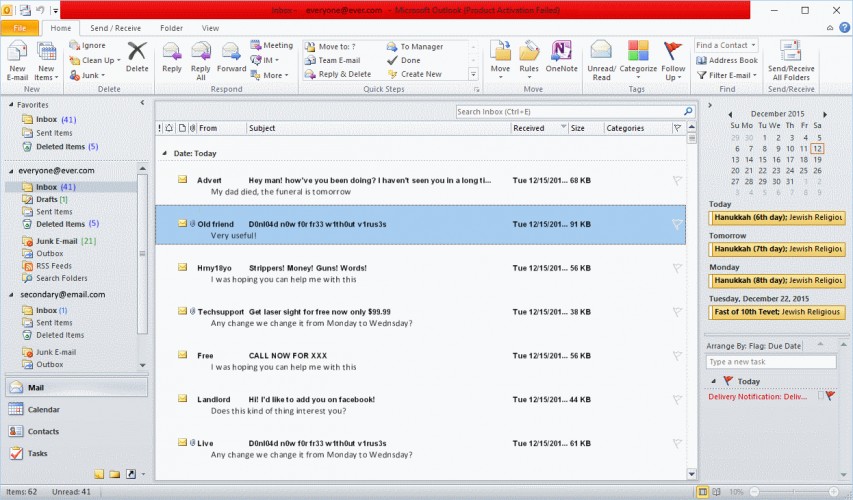This screenshot has height=500, width=853.
Task: Click the Find a Contact box
Action: click(x=726, y=45)
